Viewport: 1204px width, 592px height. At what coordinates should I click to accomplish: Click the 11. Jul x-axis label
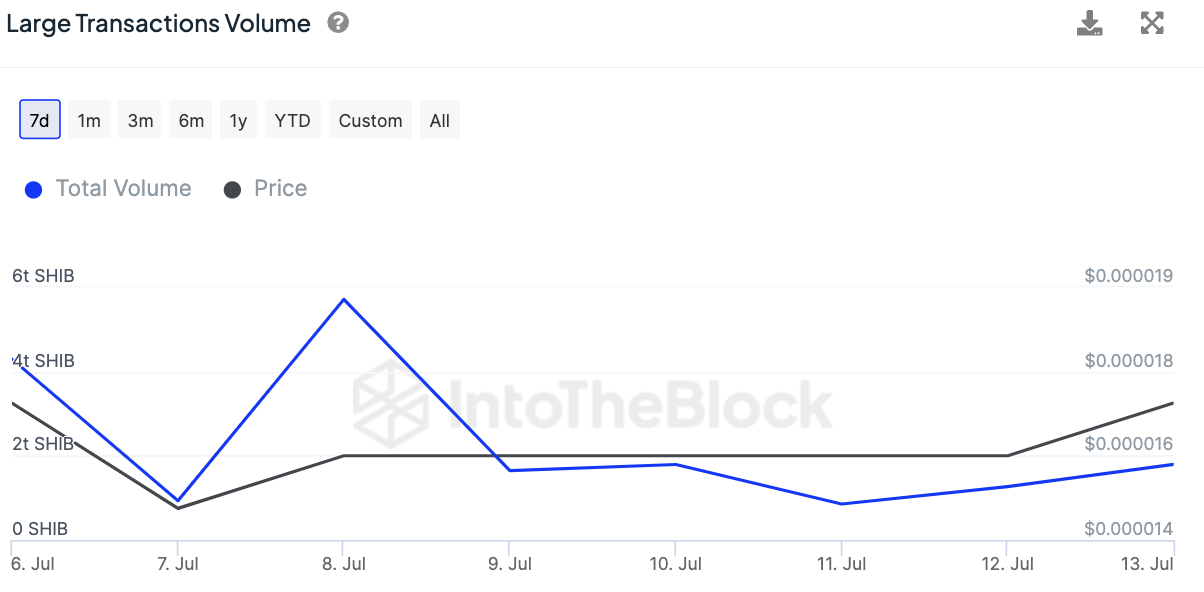coord(841,564)
